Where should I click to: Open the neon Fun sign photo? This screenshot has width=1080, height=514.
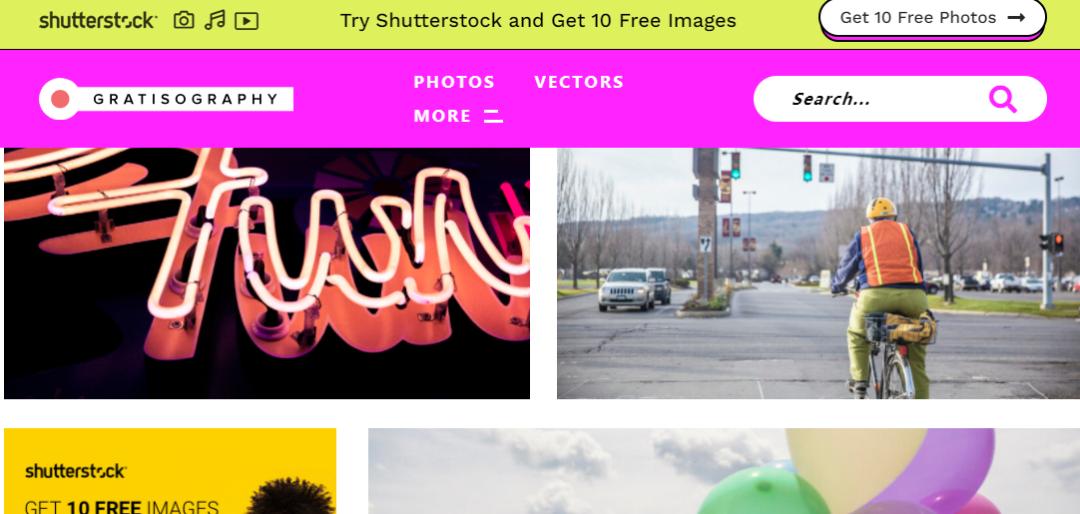pyautogui.click(x=267, y=274)
